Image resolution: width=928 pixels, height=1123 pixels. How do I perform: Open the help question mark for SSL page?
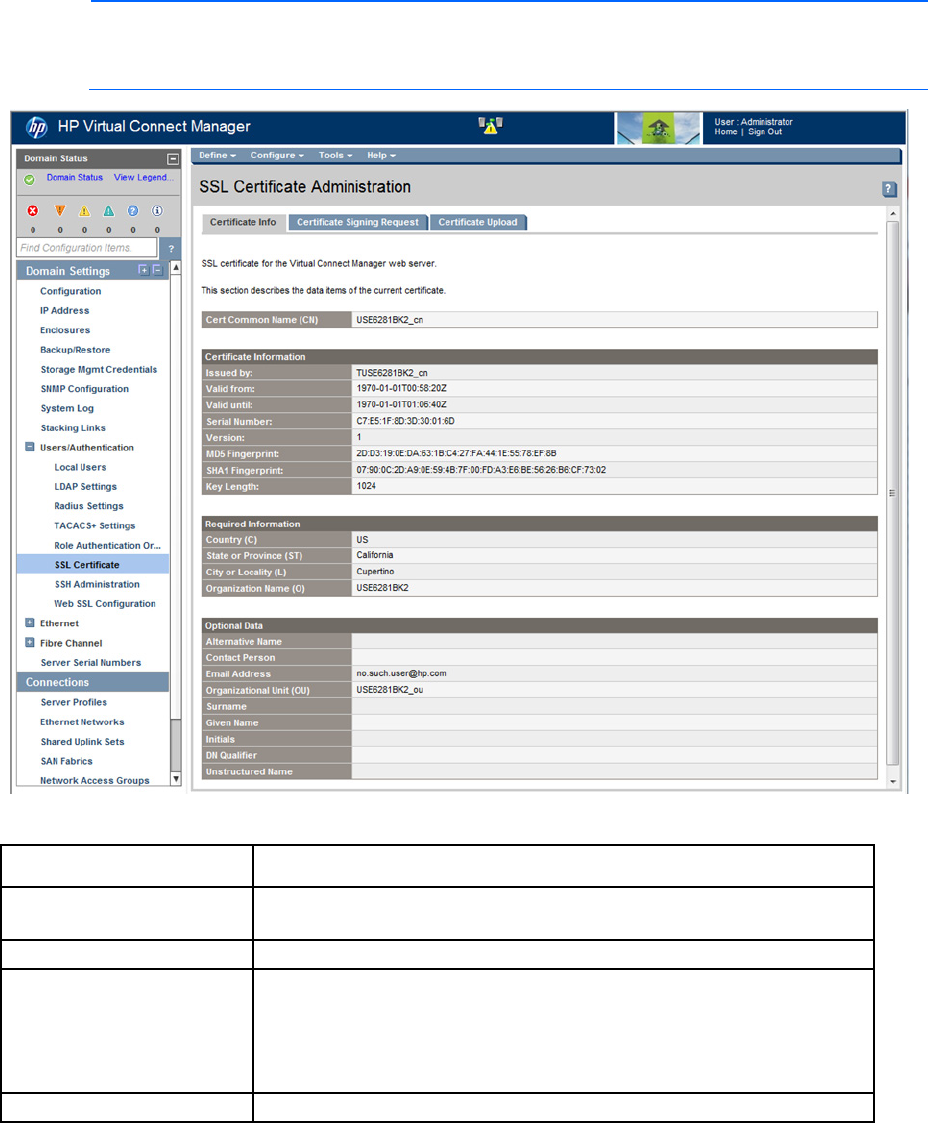click(x=889, y=189)
